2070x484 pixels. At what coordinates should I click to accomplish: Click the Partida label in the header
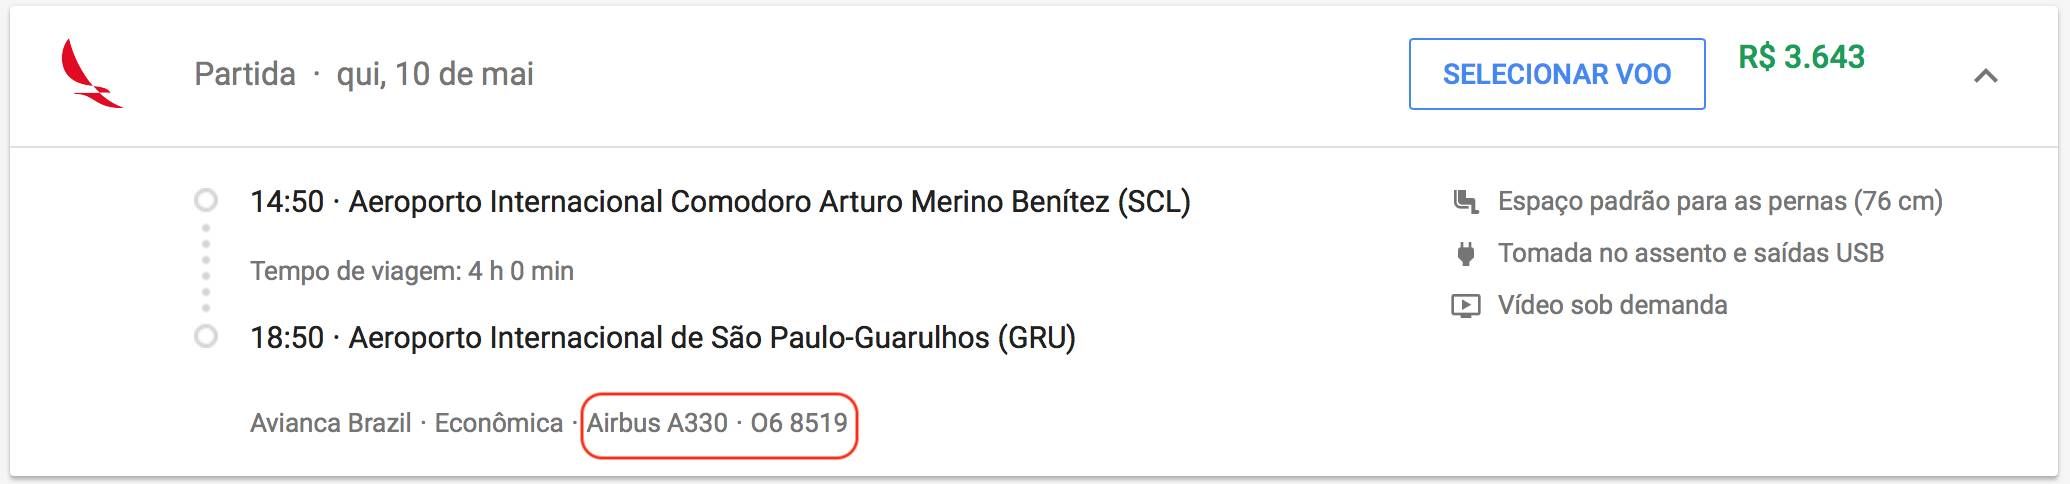pyautogui.click(x=245, y=74)
